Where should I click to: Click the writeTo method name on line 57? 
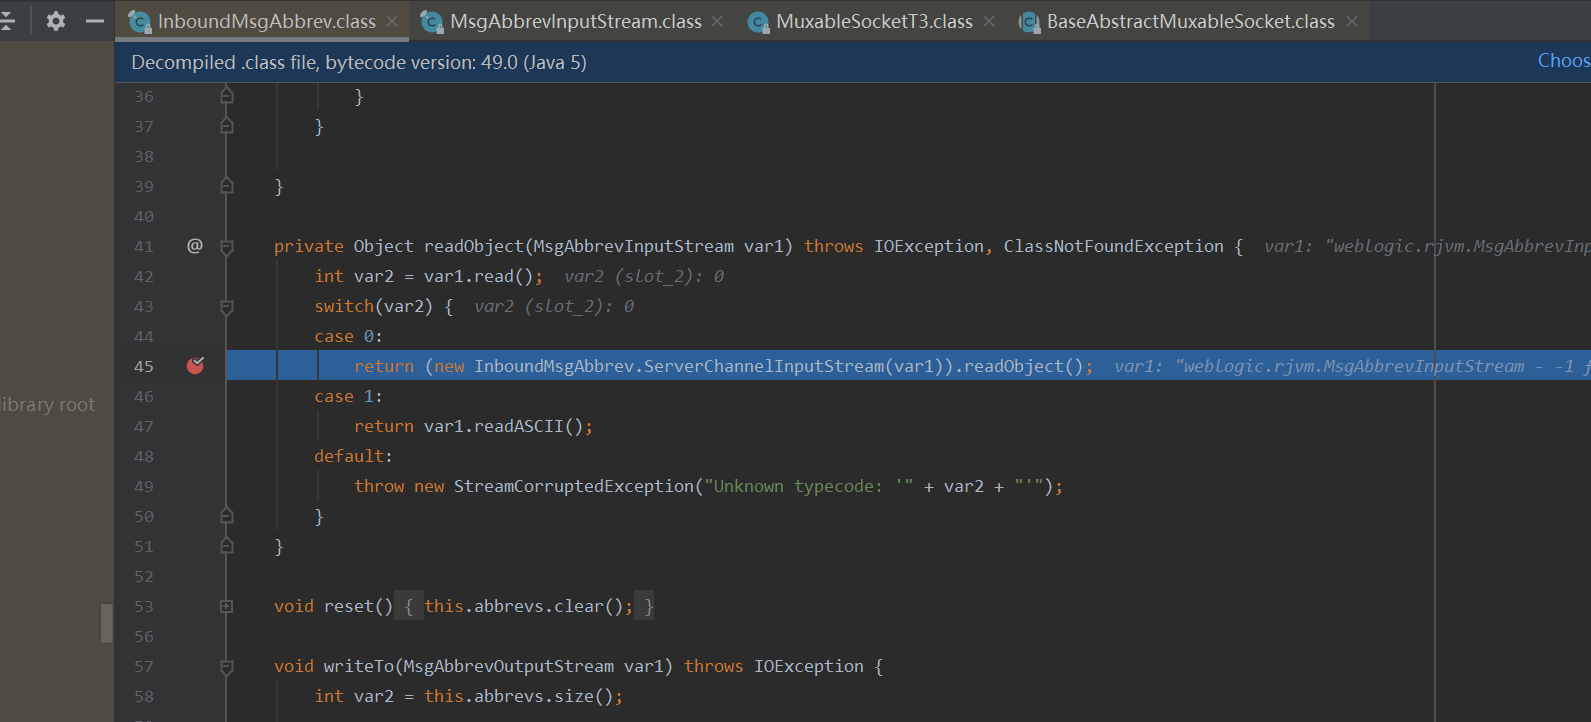358,666
